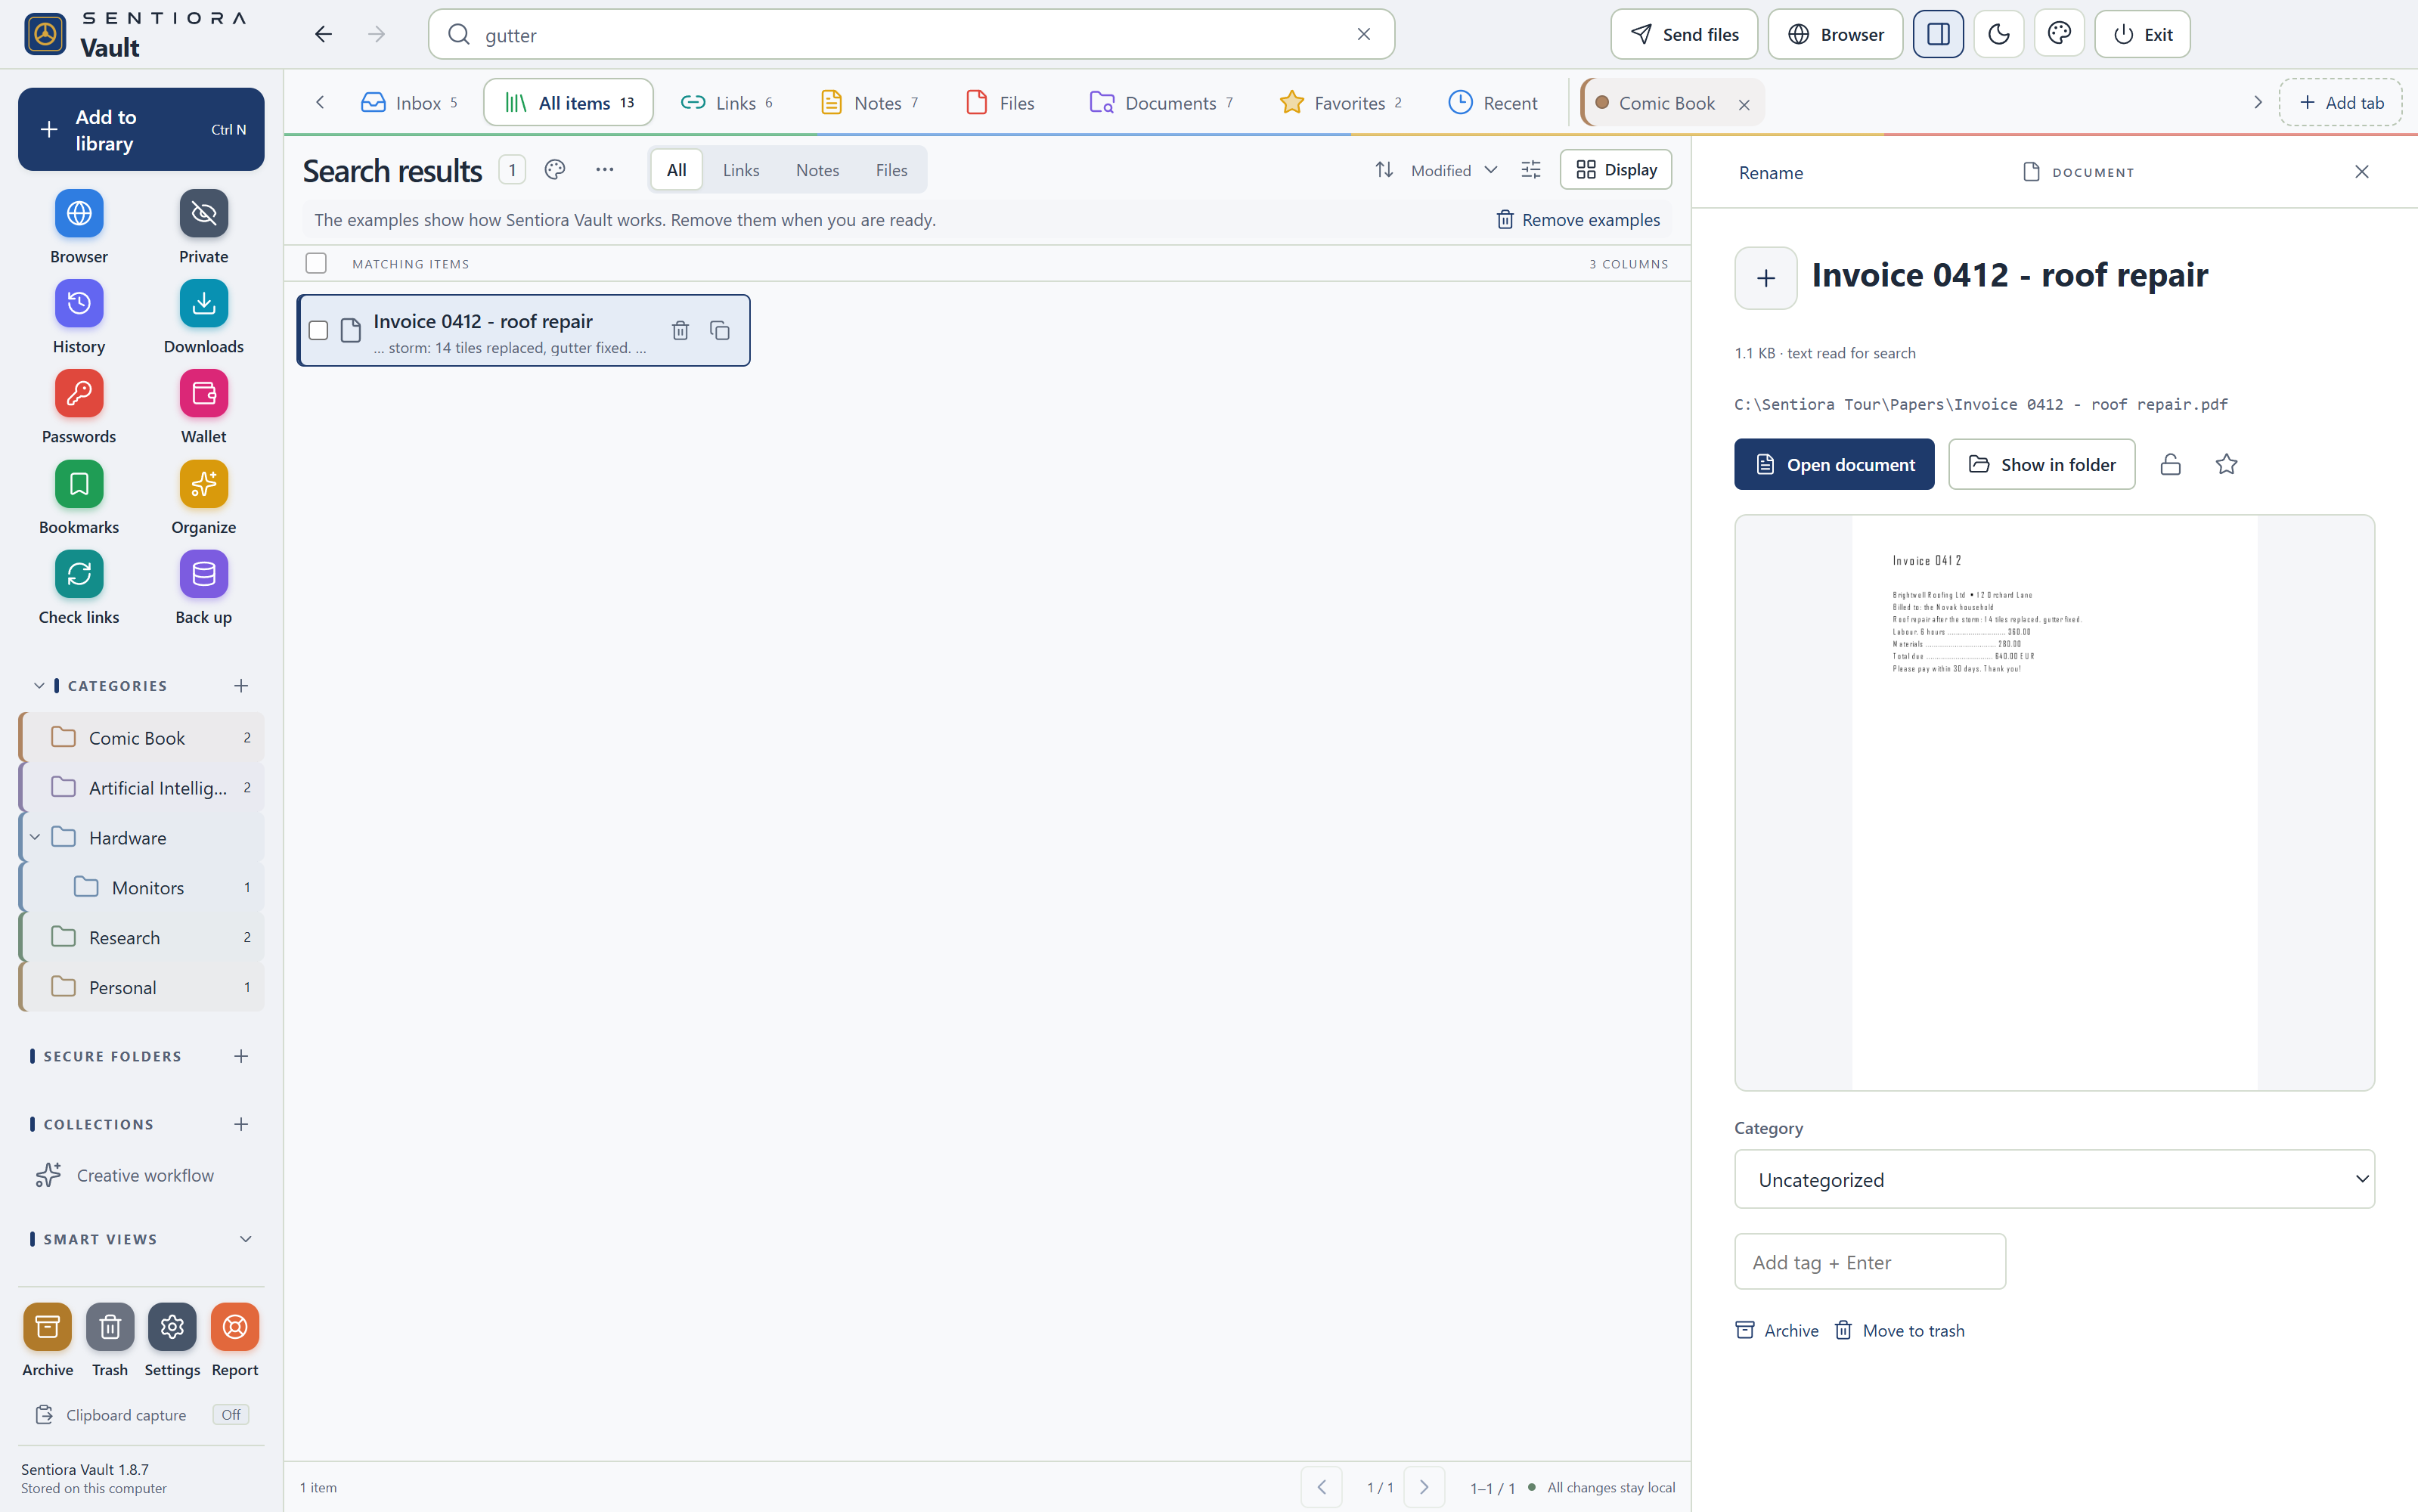
Task: Open the results color palette icon
Action: pos(555,170)
